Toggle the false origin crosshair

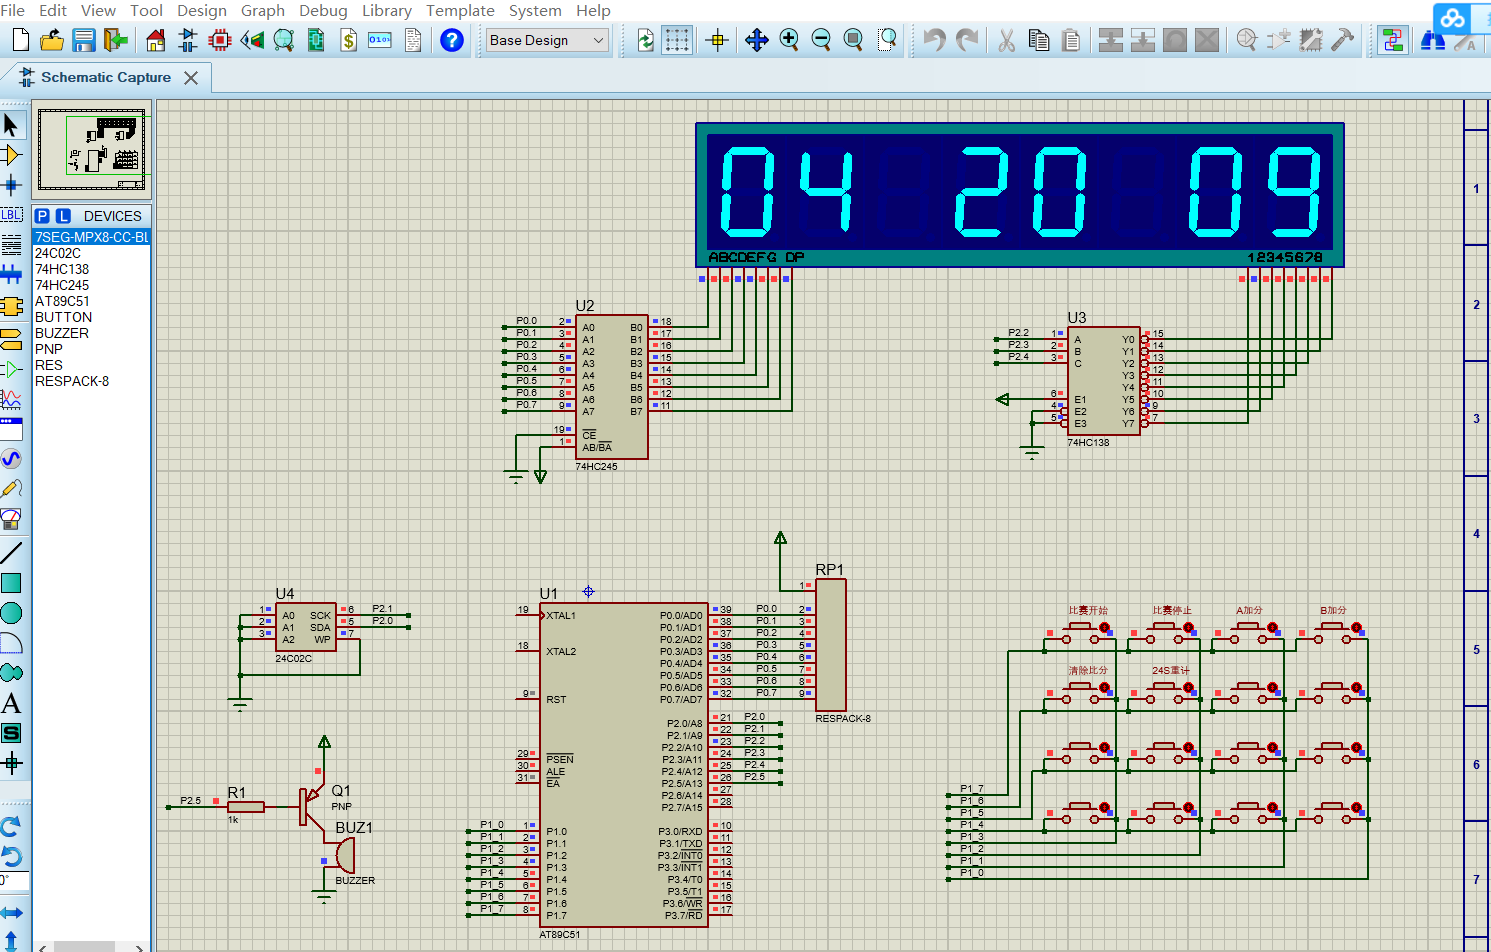[x=716, y=40]
